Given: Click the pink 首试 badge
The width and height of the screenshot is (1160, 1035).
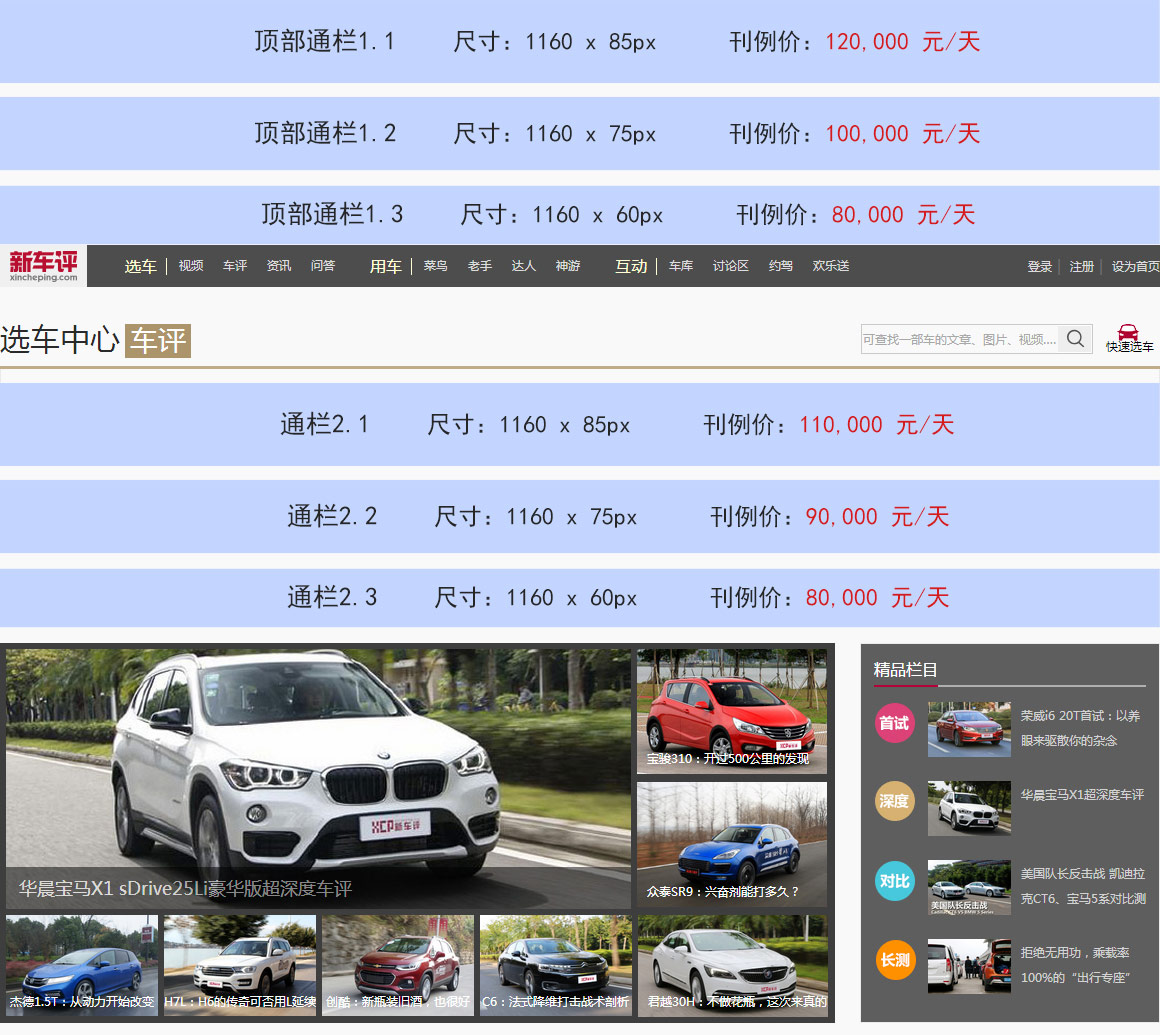Looking at the screenshot, I should click(x=894, y=723).
